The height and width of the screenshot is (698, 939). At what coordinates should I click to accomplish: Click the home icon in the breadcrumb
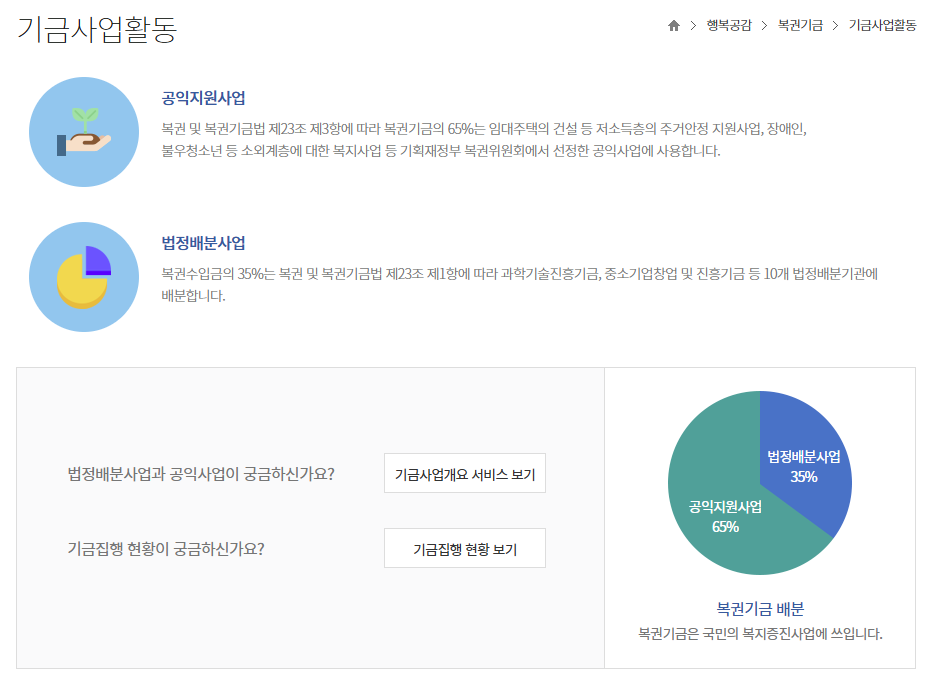coord(674,26)
